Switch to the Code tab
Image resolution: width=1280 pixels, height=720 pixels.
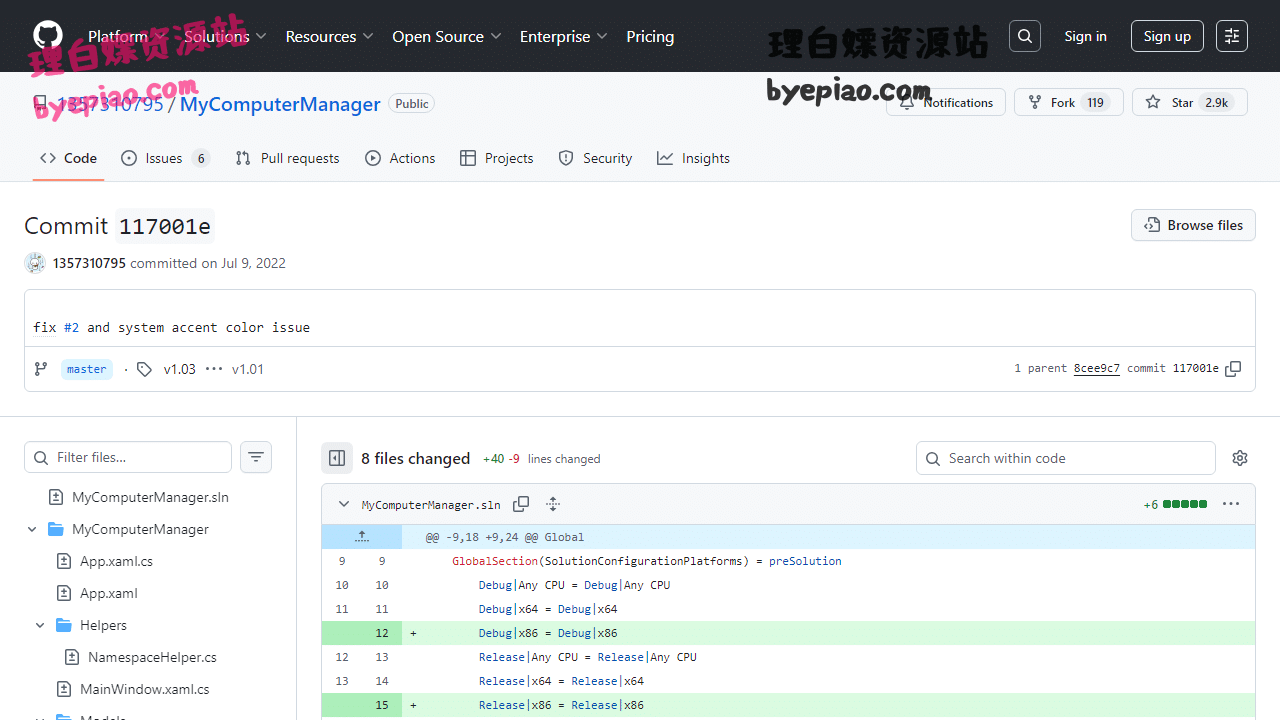point(68,158)
